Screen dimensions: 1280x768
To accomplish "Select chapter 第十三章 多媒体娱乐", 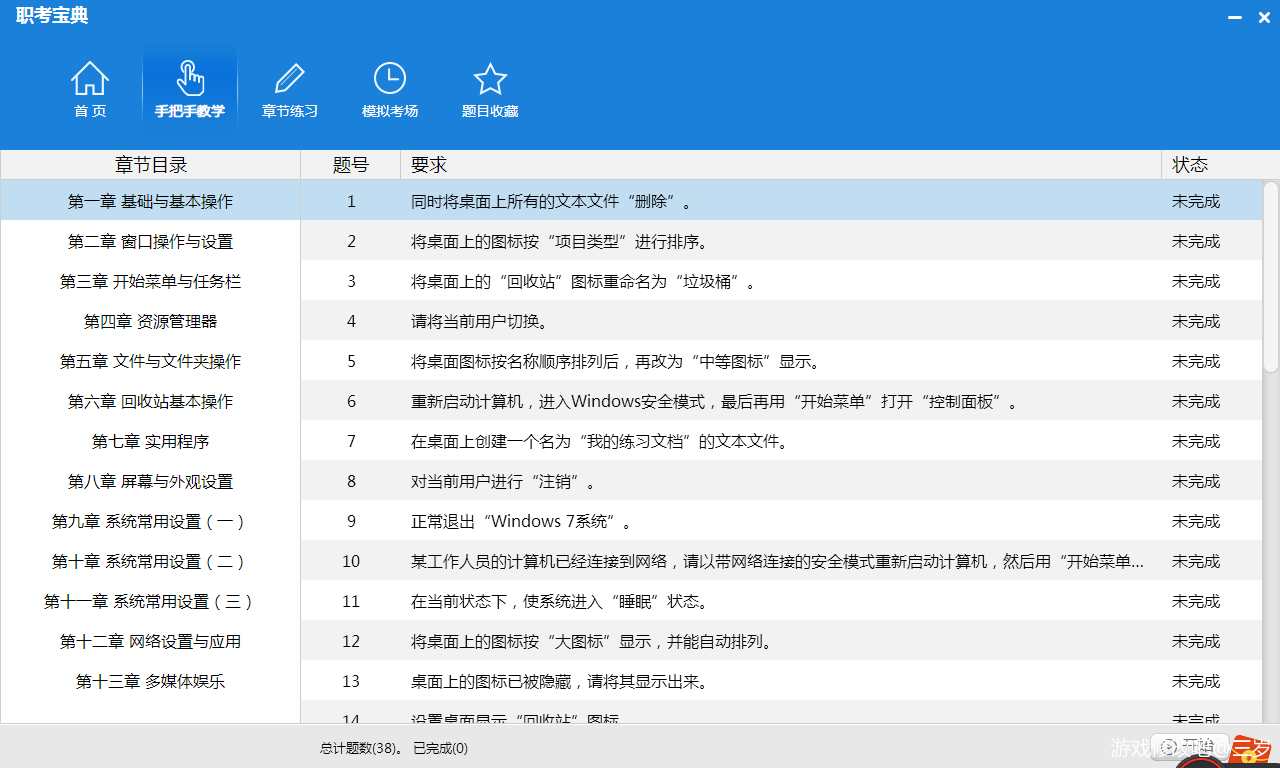I will click(150, 681).
